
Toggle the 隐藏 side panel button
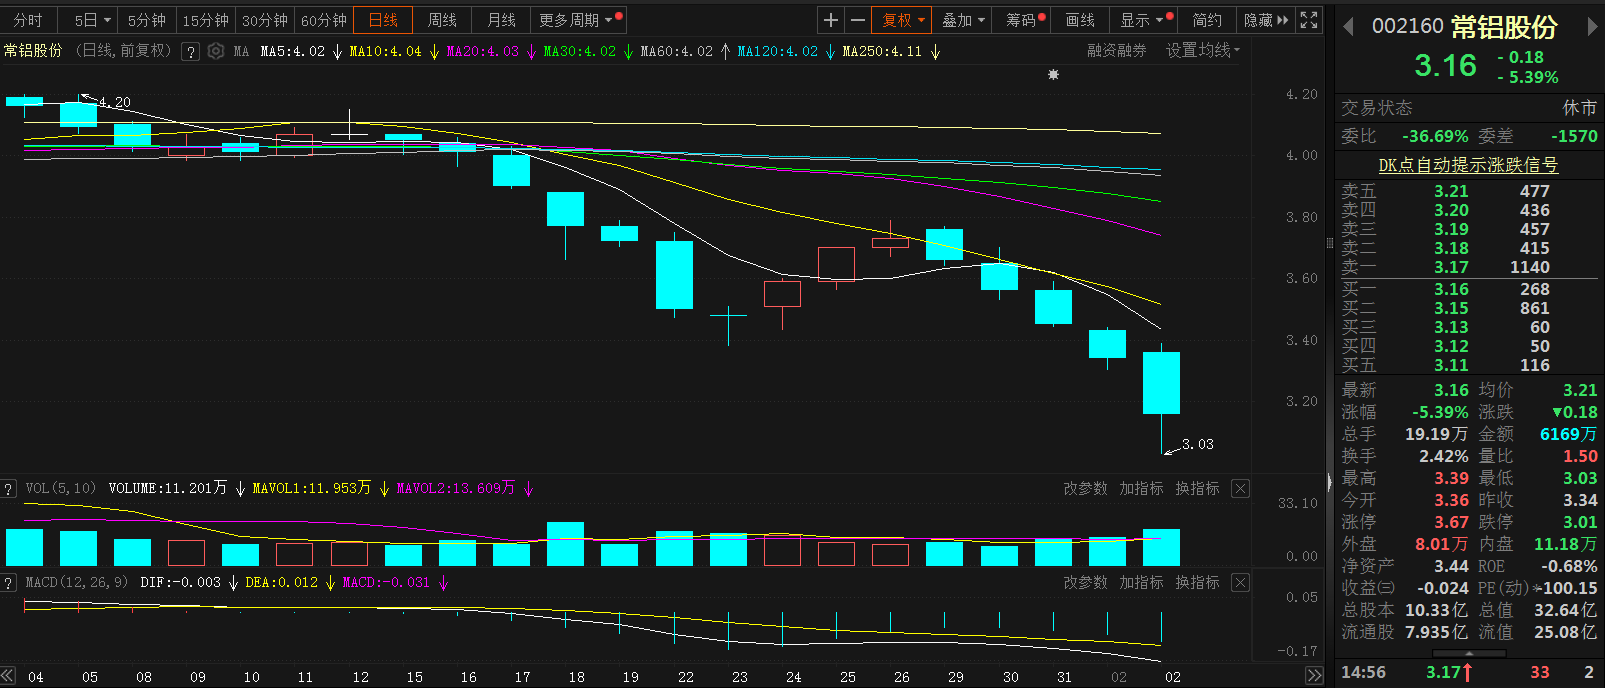click(1265, 20)
